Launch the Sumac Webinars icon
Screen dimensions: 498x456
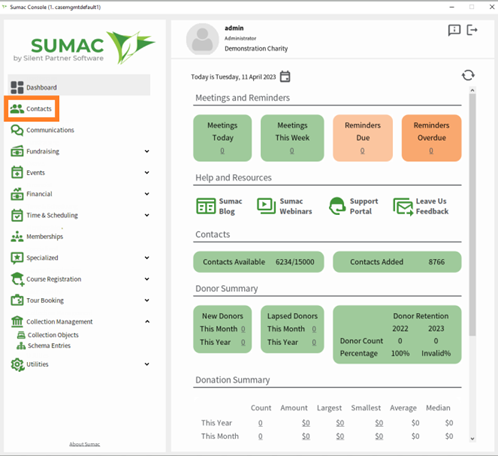(266, 206)
